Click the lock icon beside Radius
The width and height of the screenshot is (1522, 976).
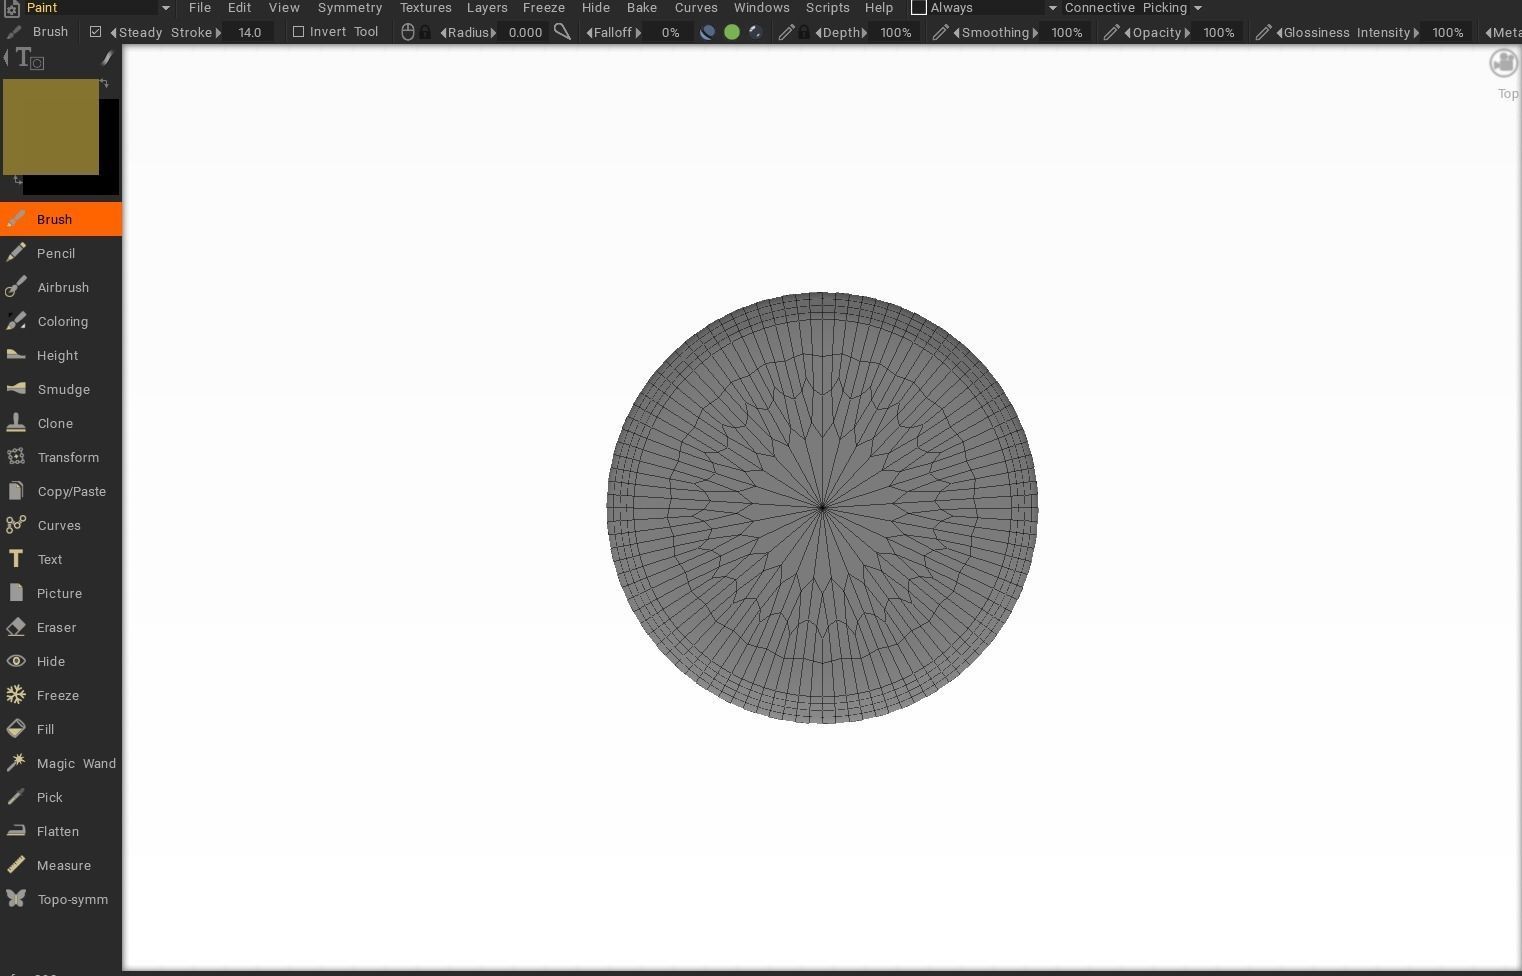click(x=425, y=32)
